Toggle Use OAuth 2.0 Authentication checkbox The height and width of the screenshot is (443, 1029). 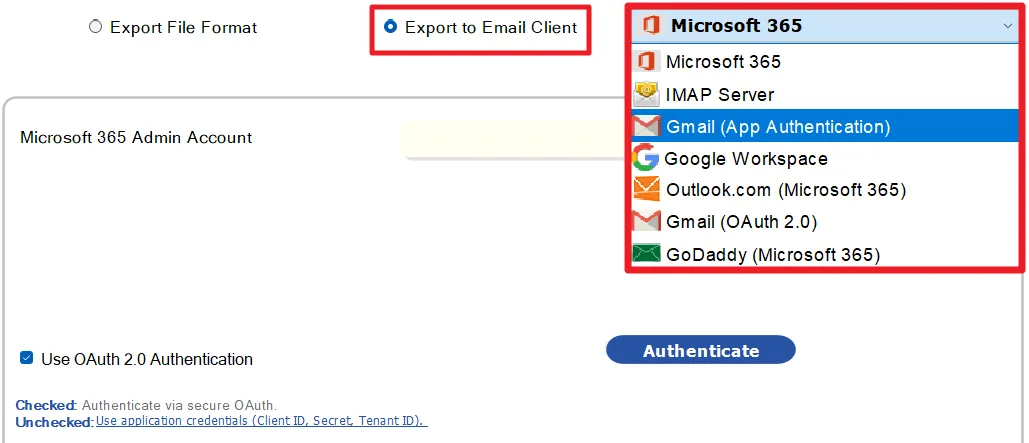[x=26, y=358]
